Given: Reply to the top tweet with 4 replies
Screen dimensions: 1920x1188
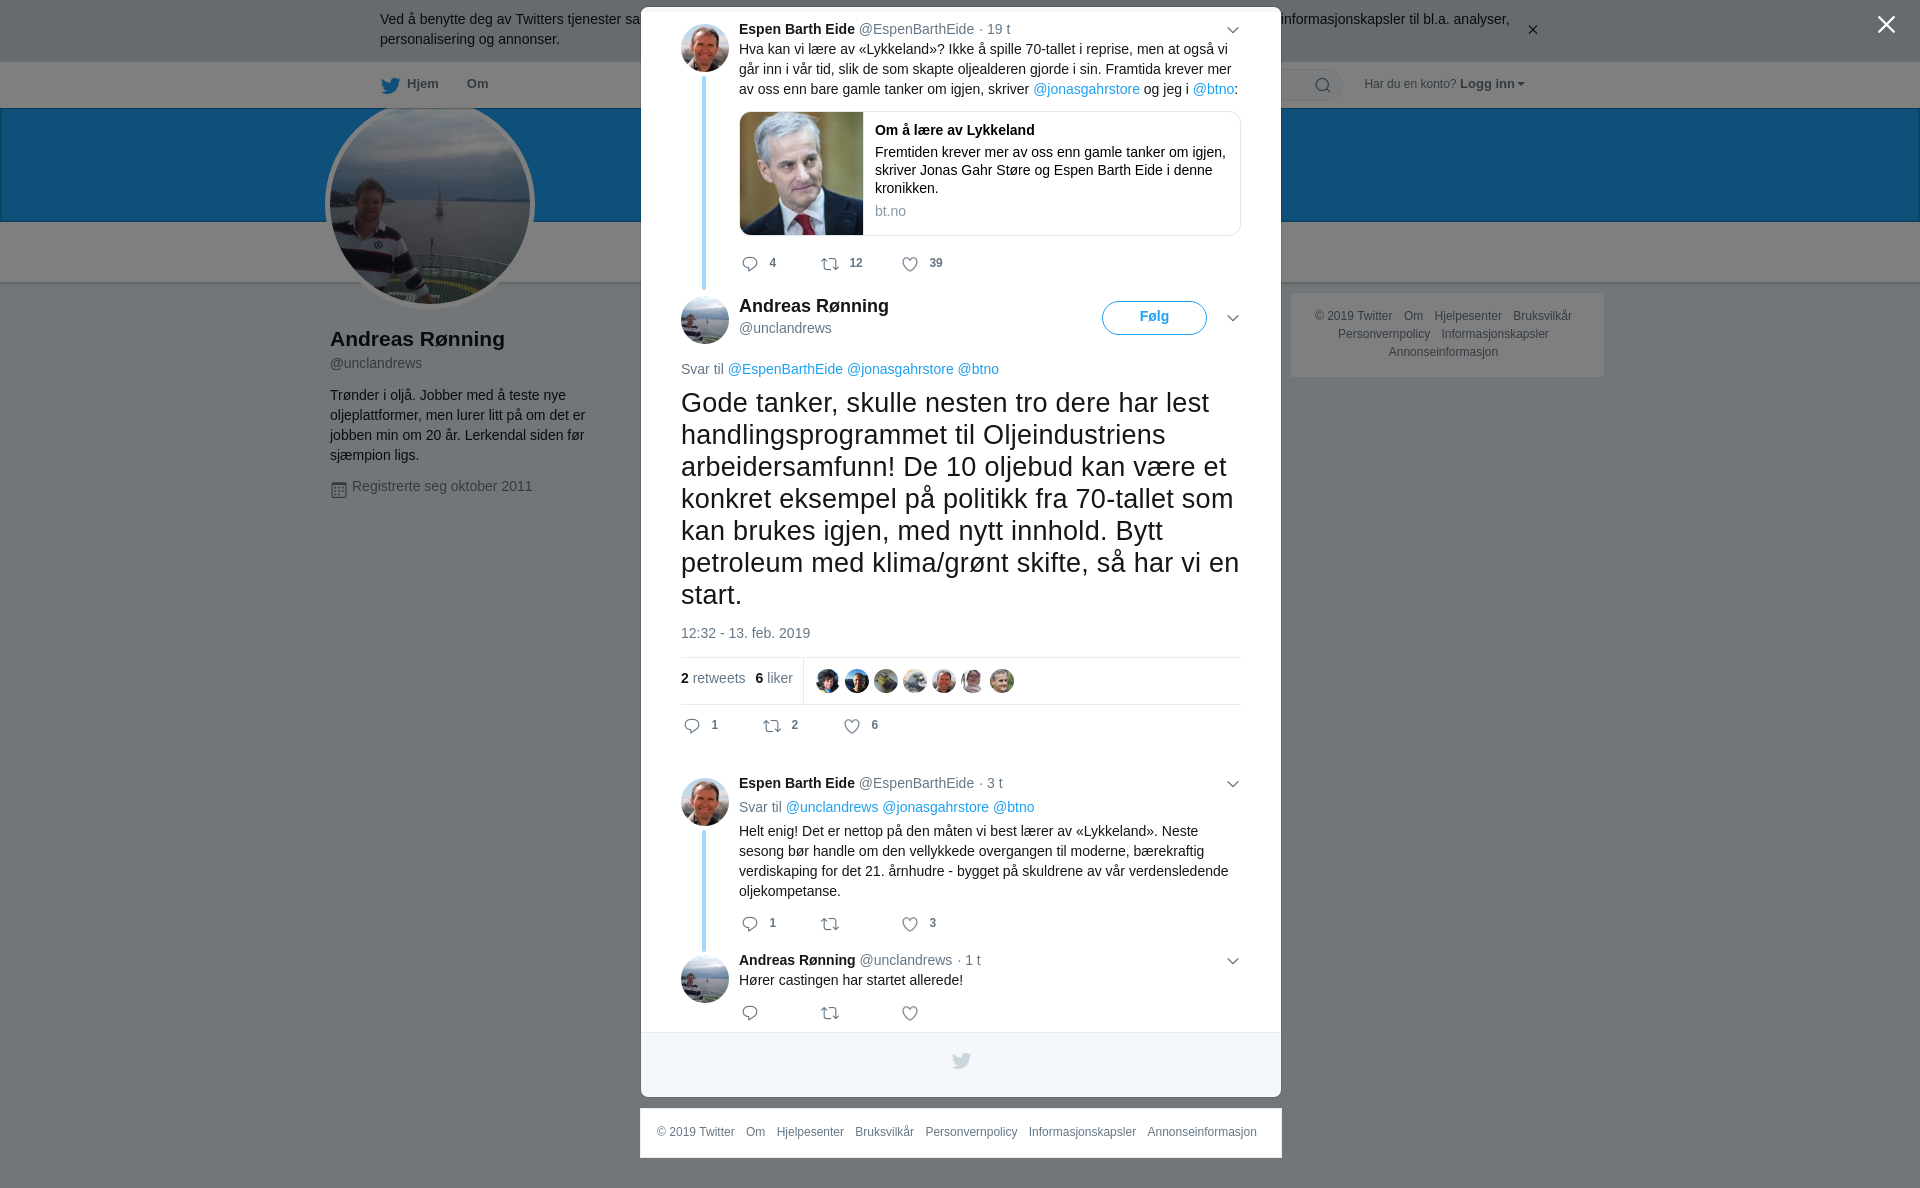Looking at the screenshot, I should click(x=750, y=264).
